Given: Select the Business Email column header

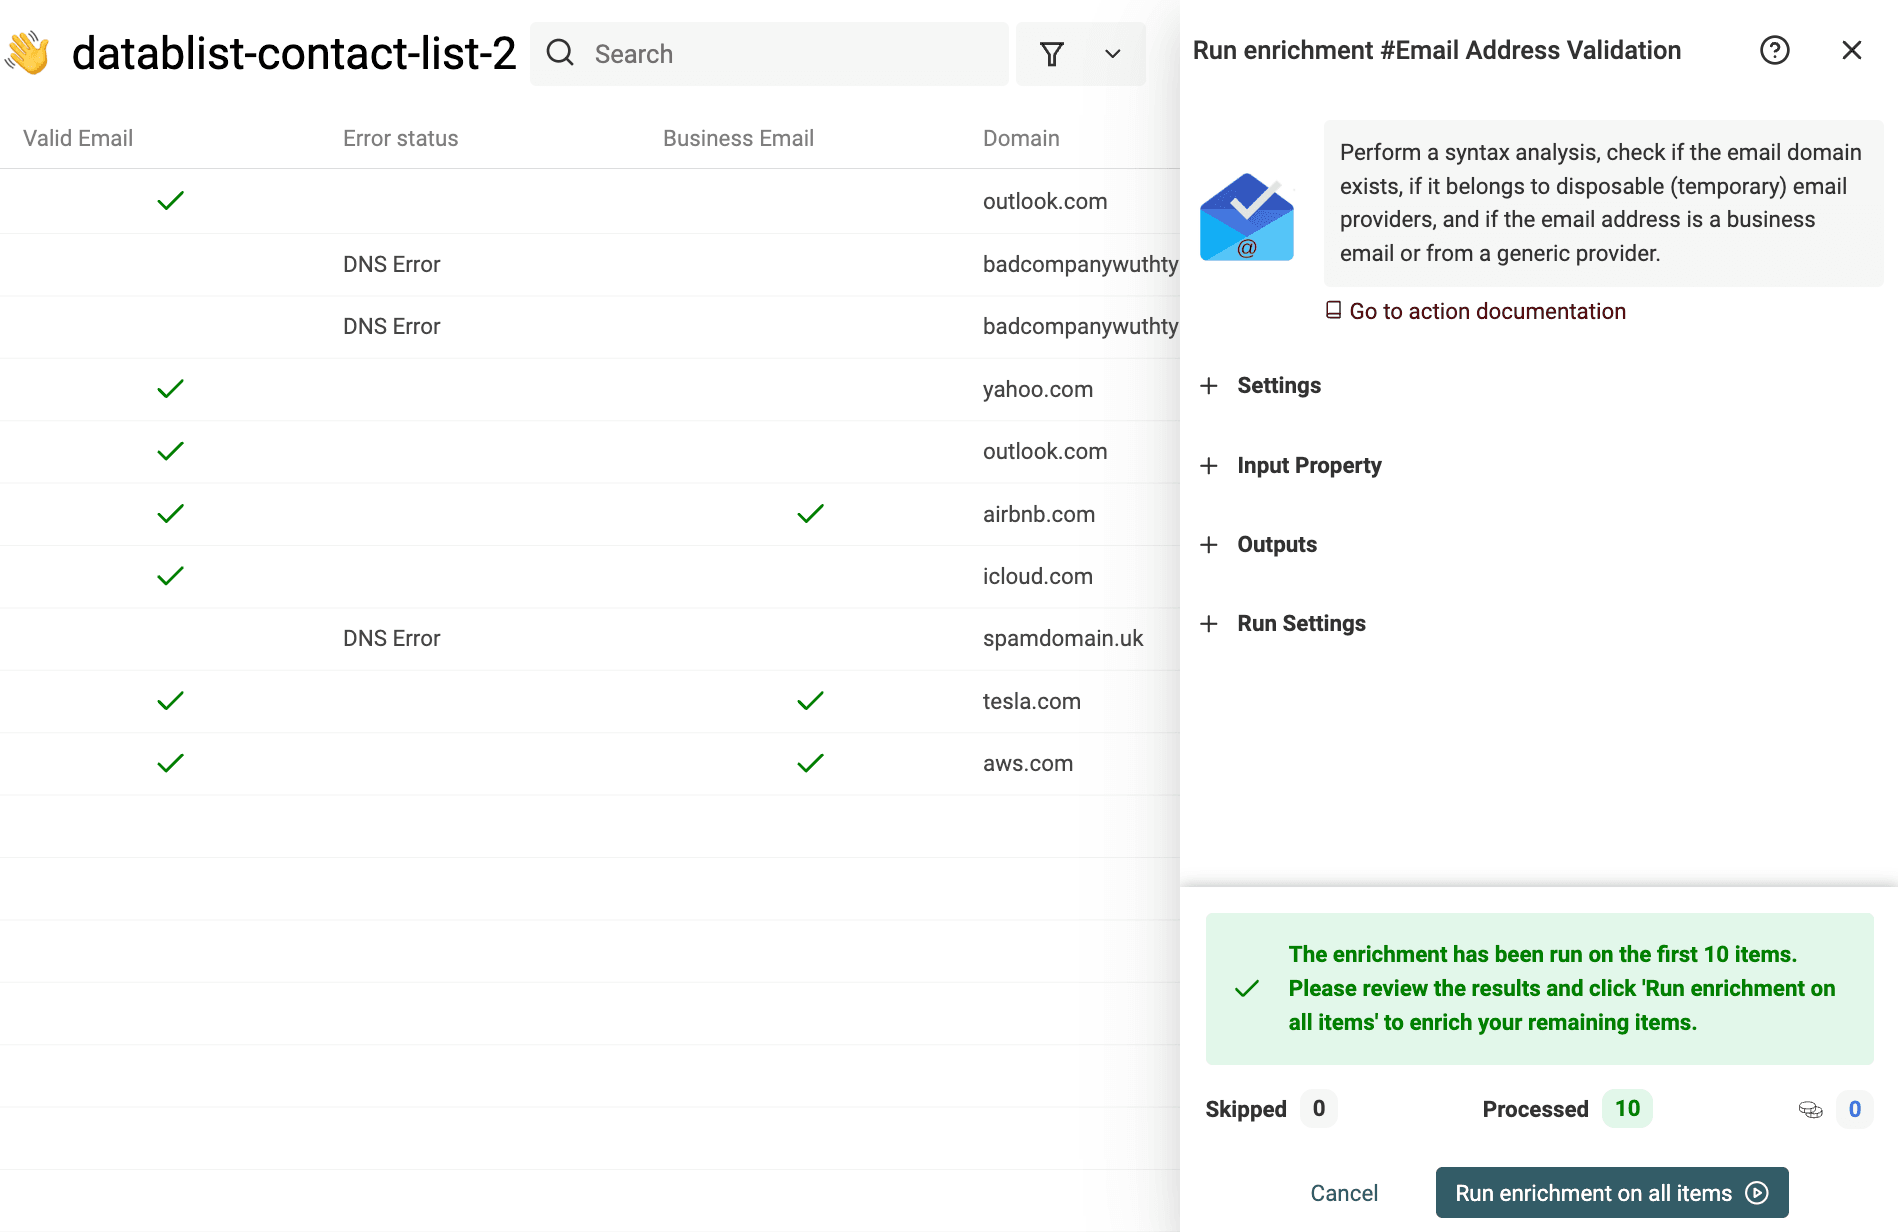Looking at the screenshot, I should 738,138.
